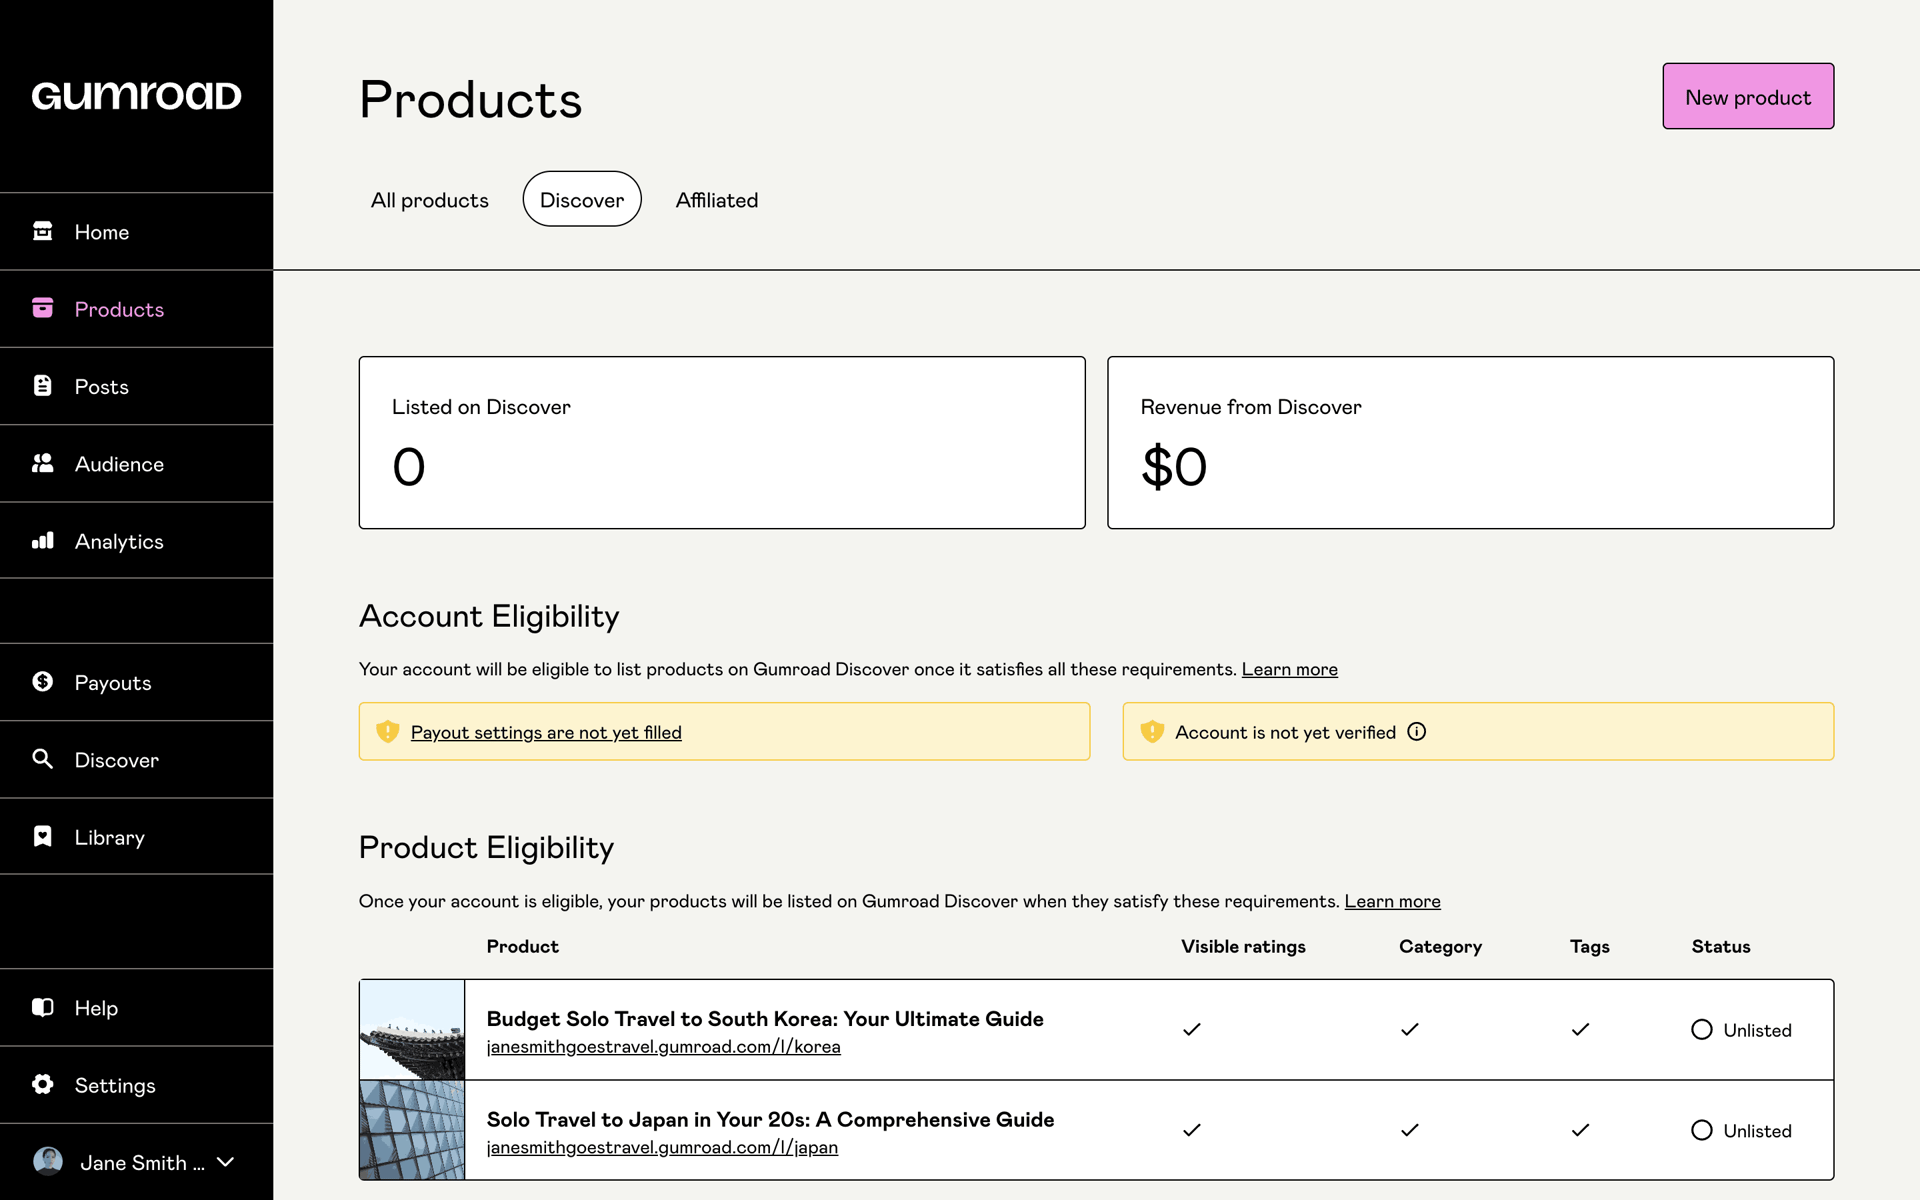This screenshot has width=1920, height=1200.
Task: Click the Tags column header
Action: click(x=1590, y=946)
